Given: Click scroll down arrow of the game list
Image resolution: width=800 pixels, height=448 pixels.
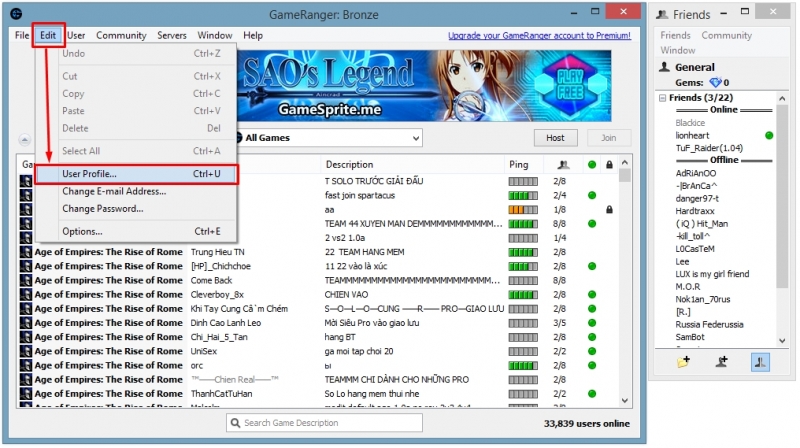Looking at the screenshot, I should coord(625,401).
